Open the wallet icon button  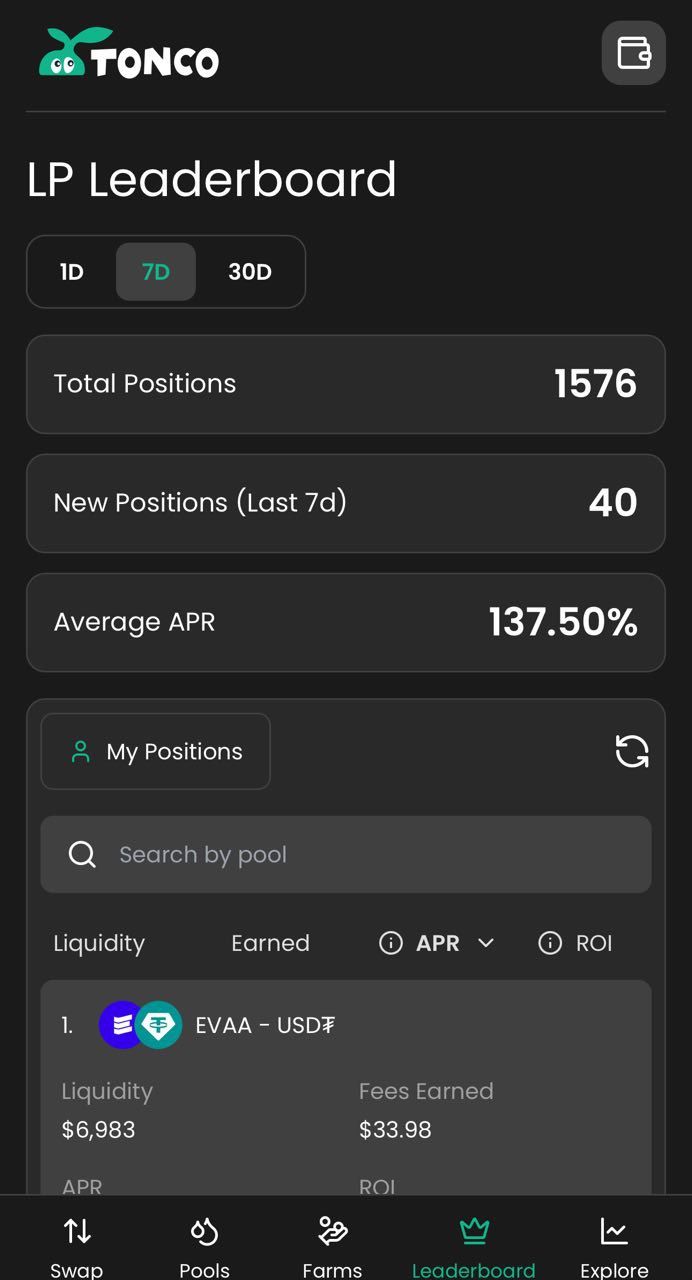click(x=633, y=52)
